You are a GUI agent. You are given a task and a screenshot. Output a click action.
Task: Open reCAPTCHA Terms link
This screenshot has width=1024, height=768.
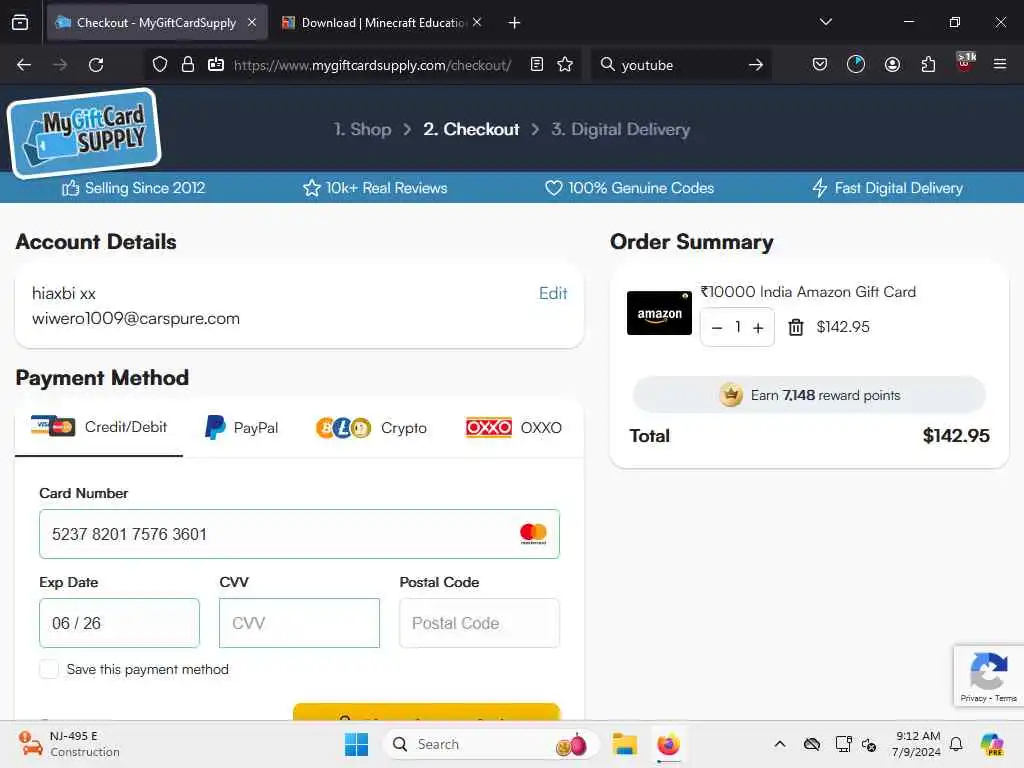pos(1006,698)
